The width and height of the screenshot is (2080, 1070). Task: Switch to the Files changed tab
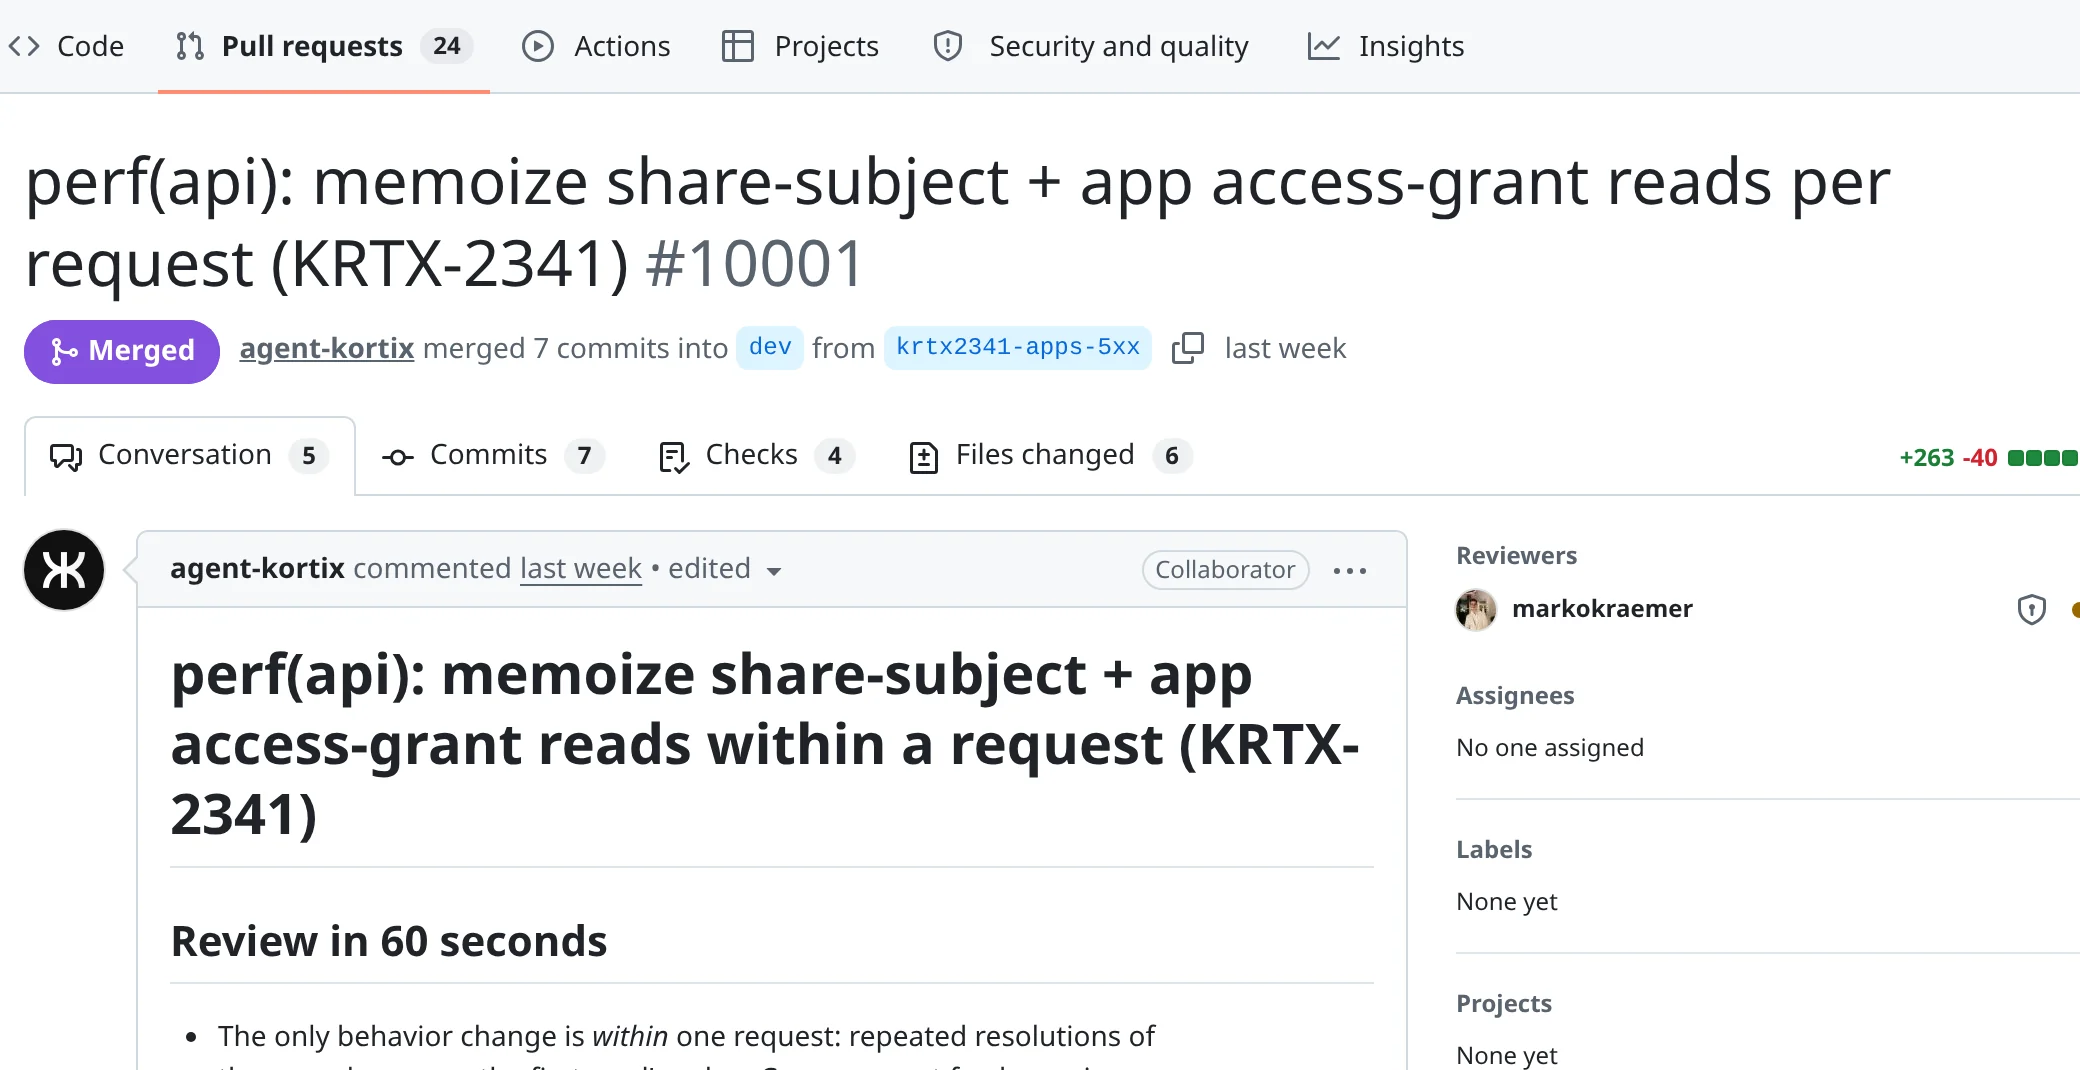1050,456
